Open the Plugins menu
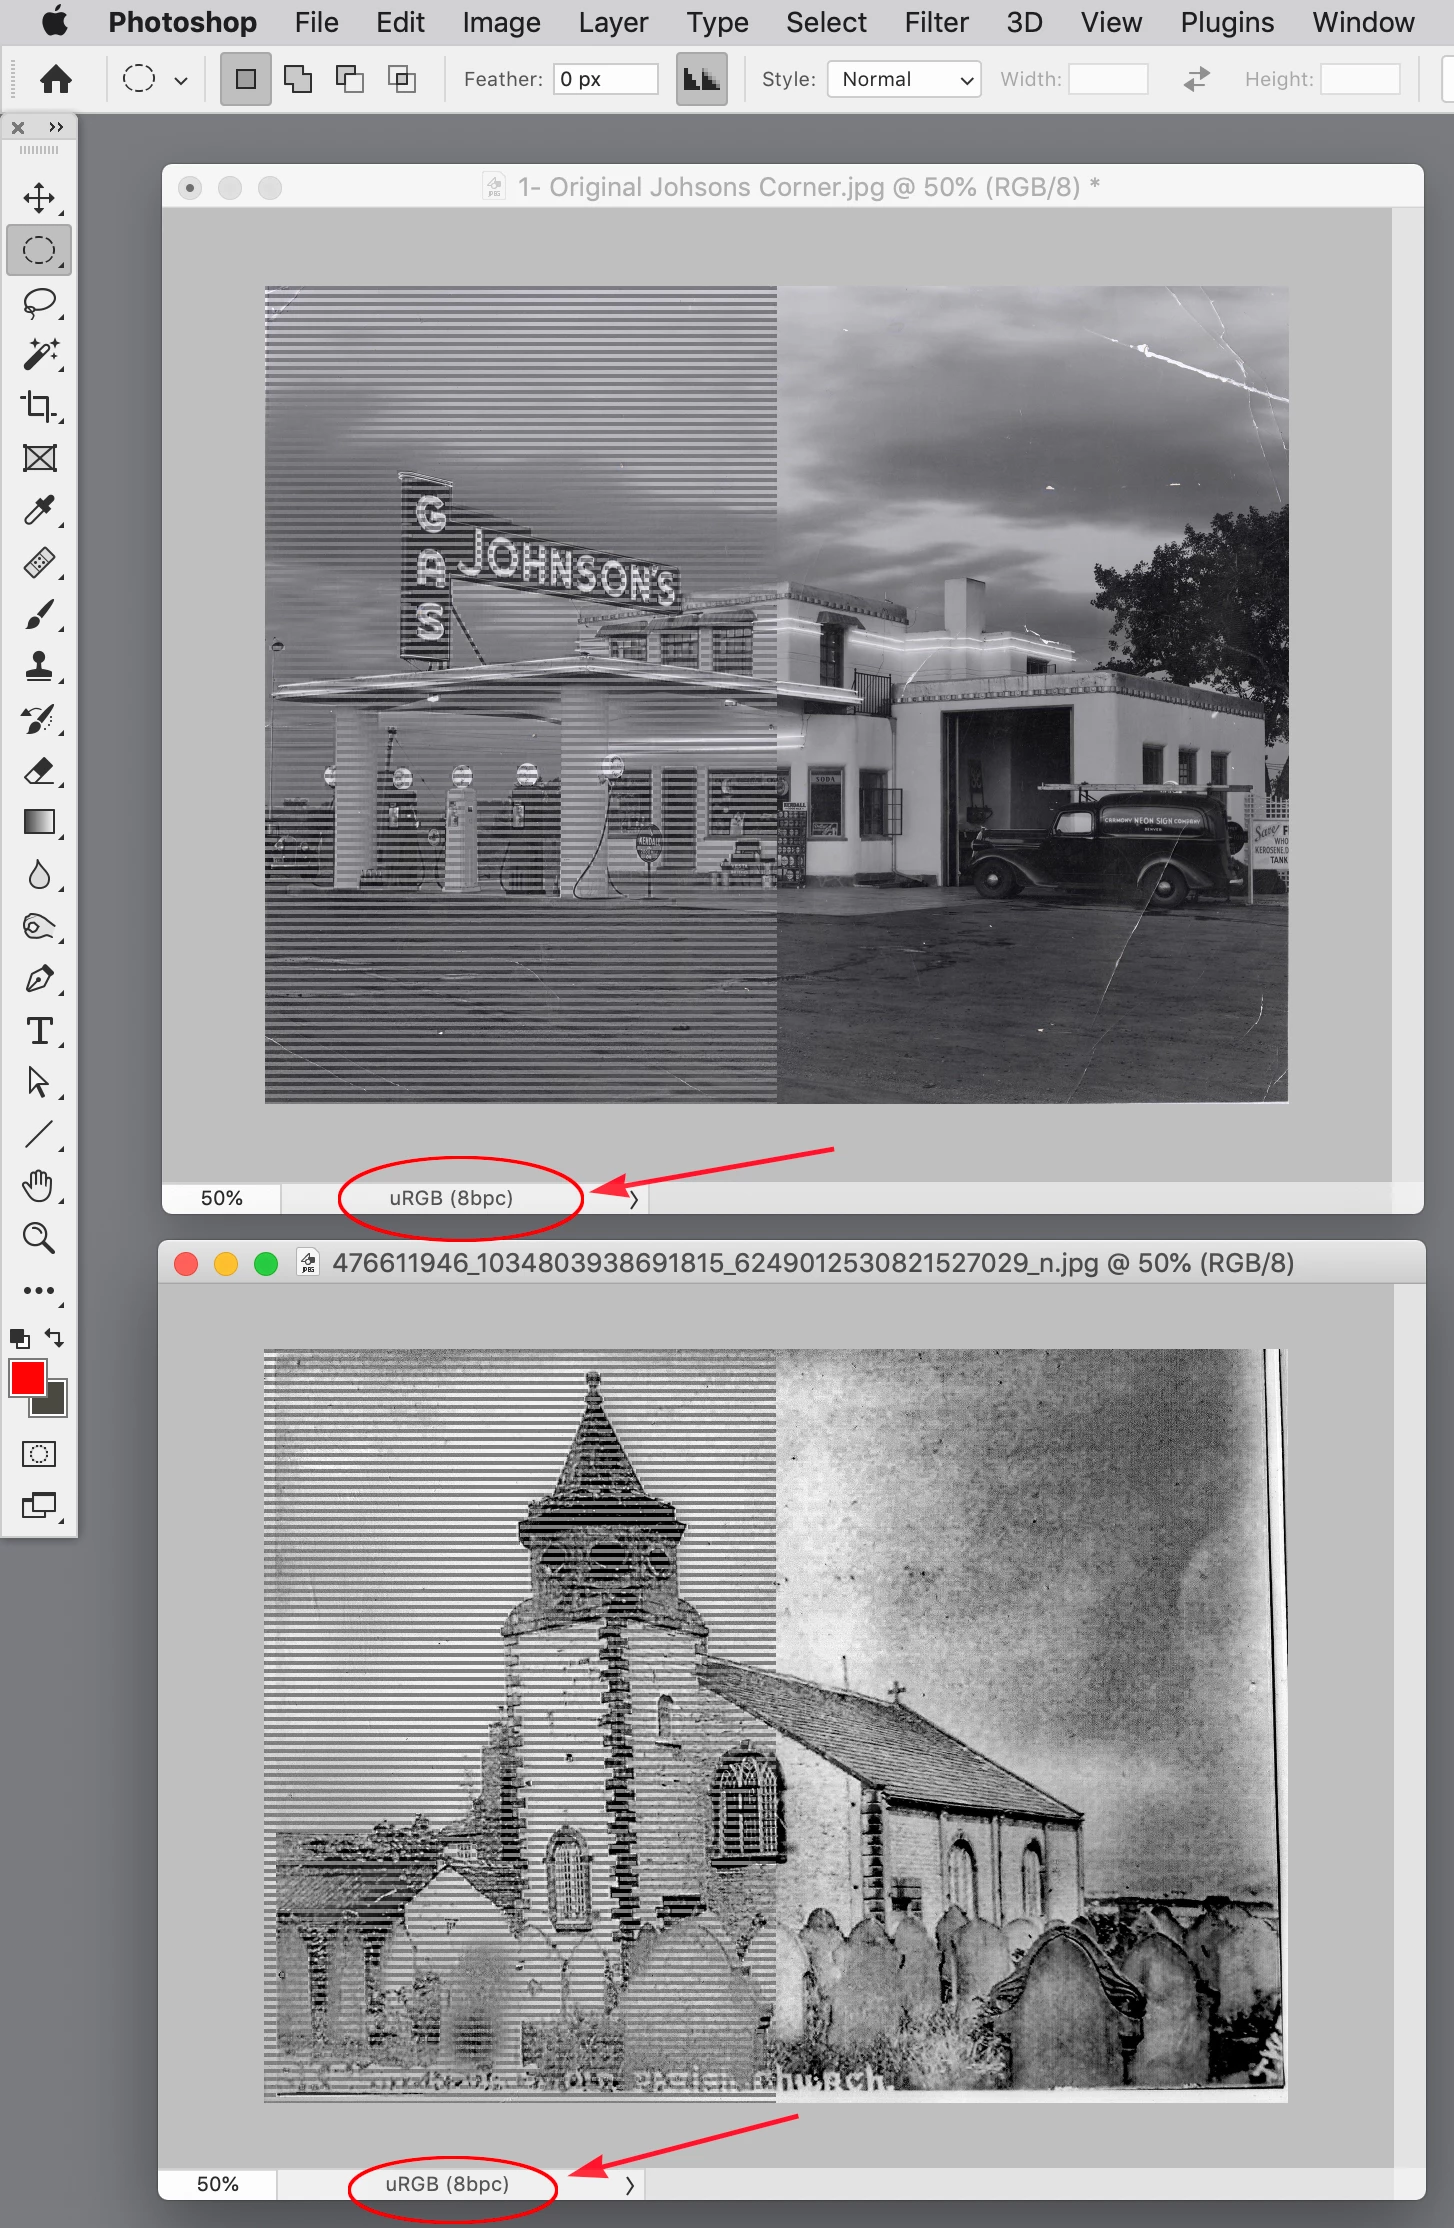The height and width of the screenshot is (2228, 1454). pos(1227,22)
